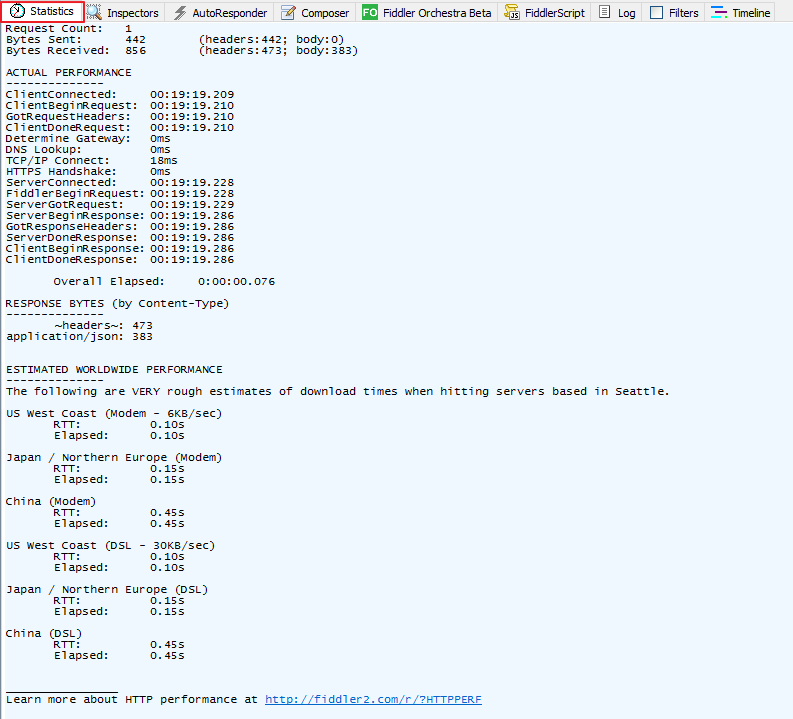This screenshot has height=719, width=793.
Task: Click the Log document icon
Action: tap(605, 13)
